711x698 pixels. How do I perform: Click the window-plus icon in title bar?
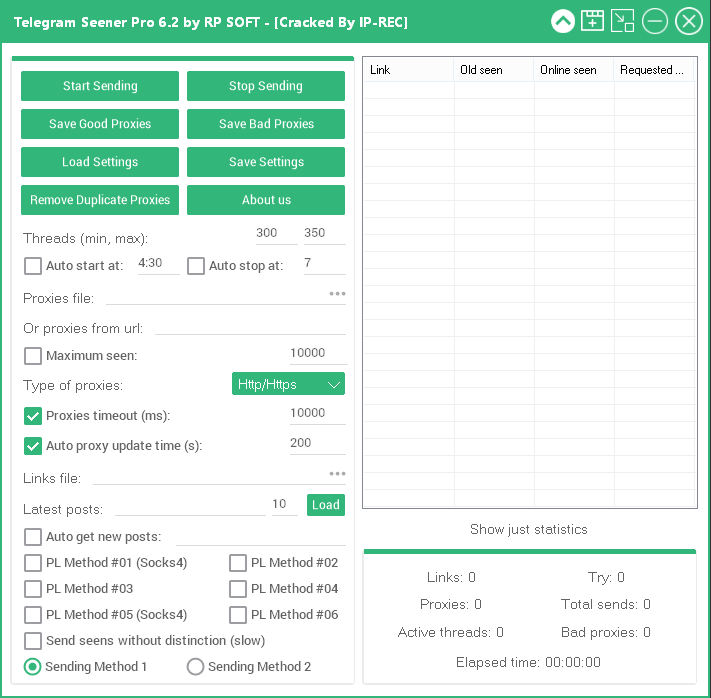click(592, 21)
